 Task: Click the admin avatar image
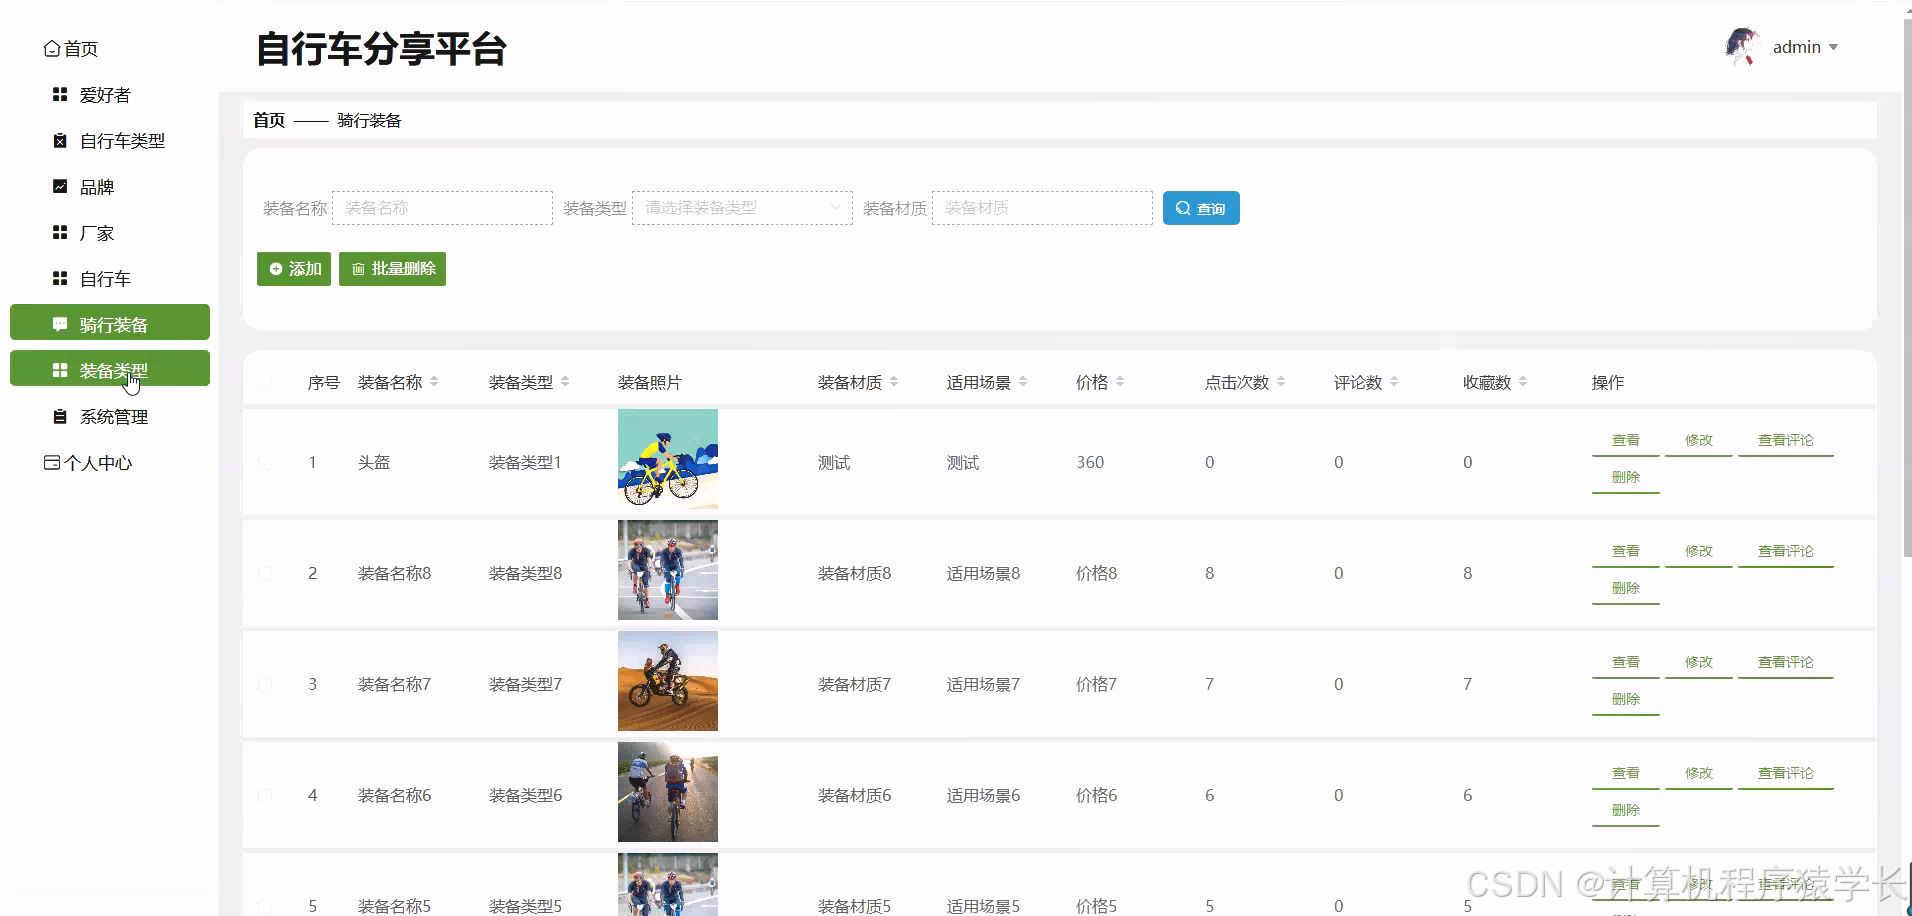[x=1743, y=47]
